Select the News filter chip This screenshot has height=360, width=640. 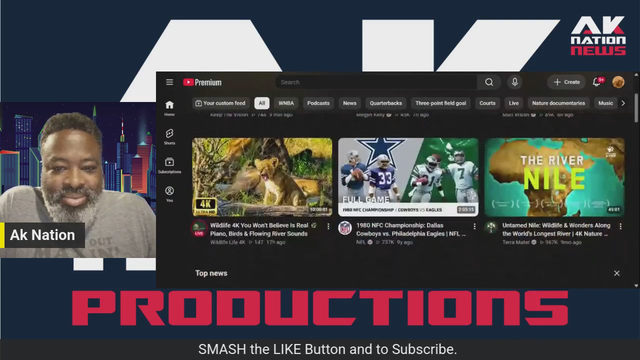(349, 103)
